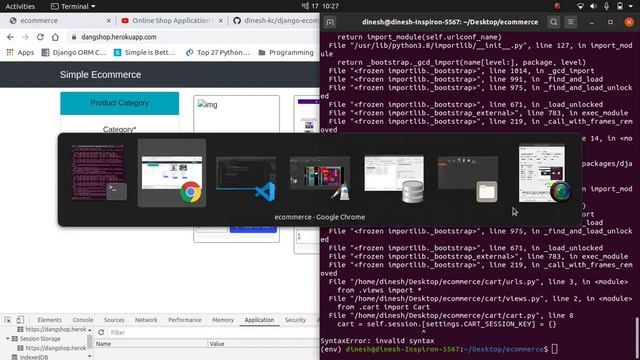Open the terminal hamburger menu

click(571, 22)
